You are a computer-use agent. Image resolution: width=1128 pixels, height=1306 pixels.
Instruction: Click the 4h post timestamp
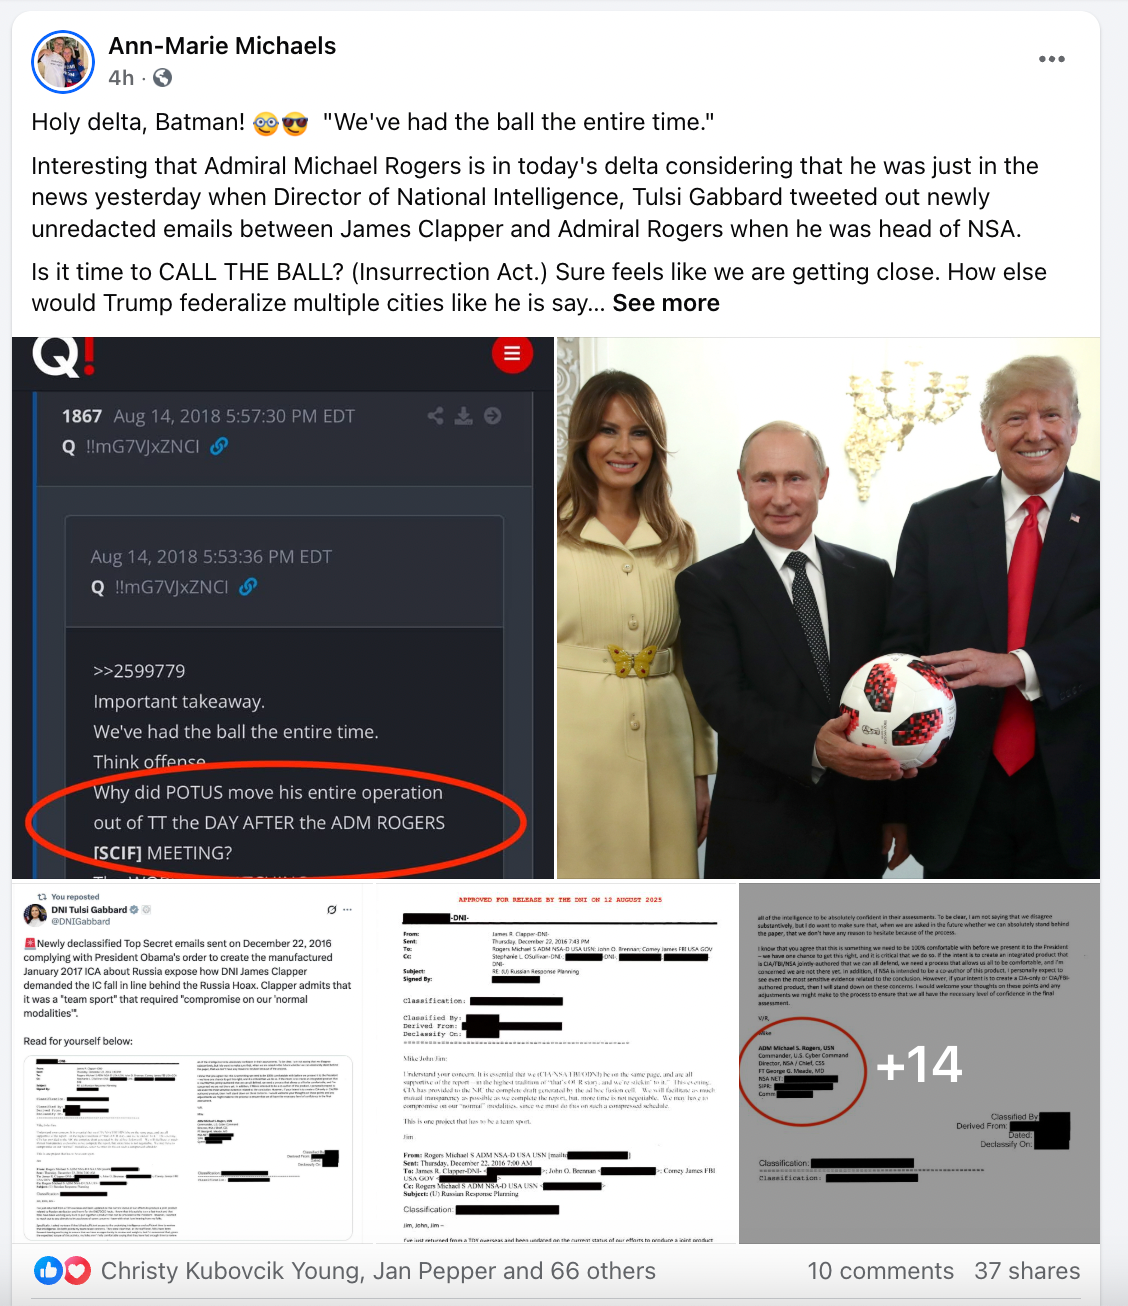point(121,78)
